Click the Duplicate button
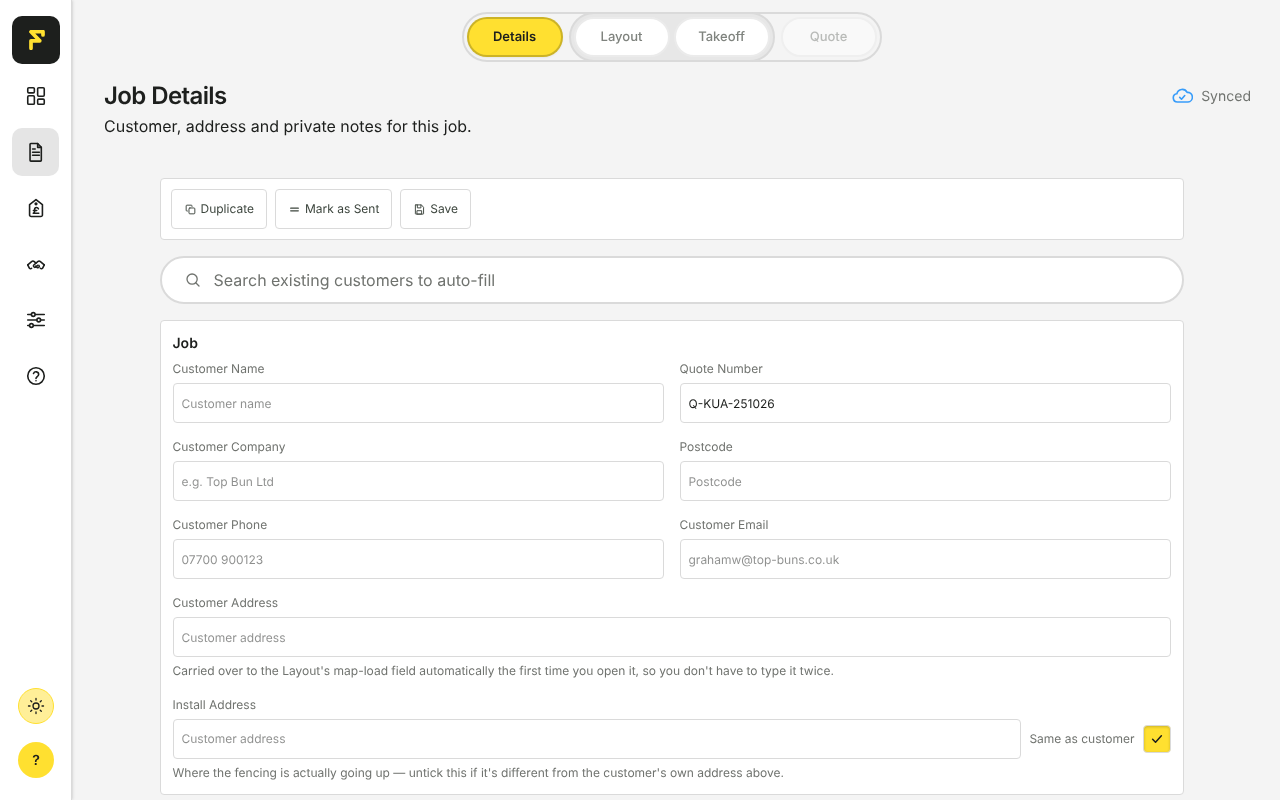Screen dimensions: 1280x800 point(219,209)
